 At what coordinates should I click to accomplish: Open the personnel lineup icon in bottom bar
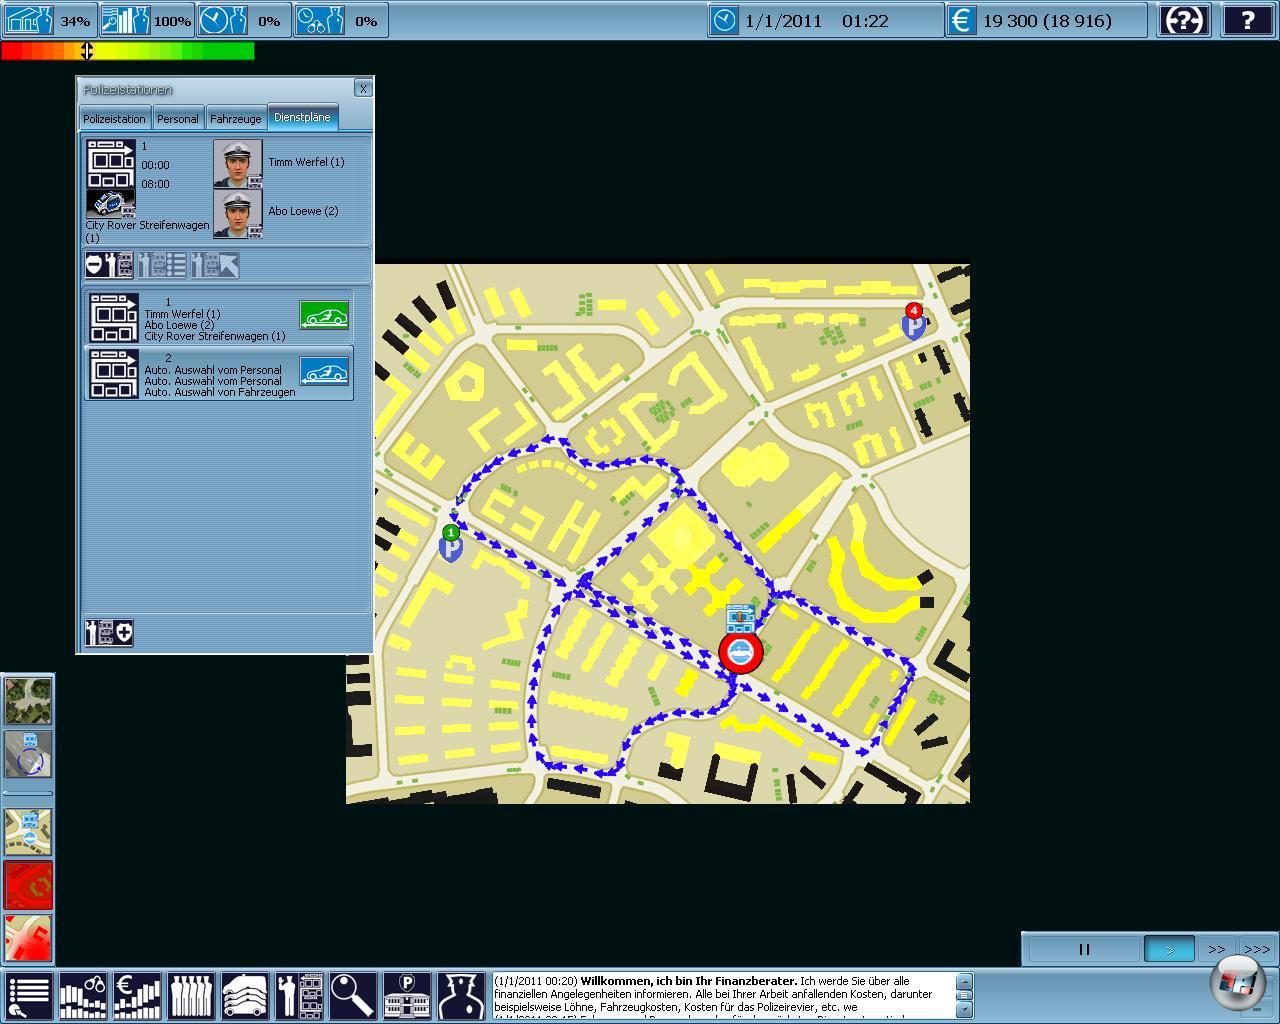pyautogui.click(x=191, y=996)
